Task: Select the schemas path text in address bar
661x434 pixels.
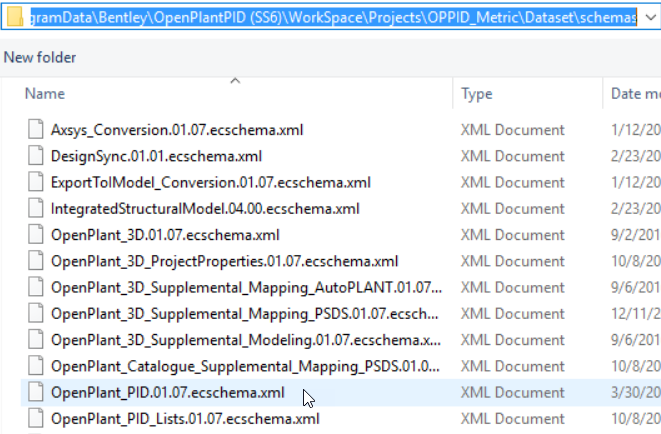Action: [333, 17]
